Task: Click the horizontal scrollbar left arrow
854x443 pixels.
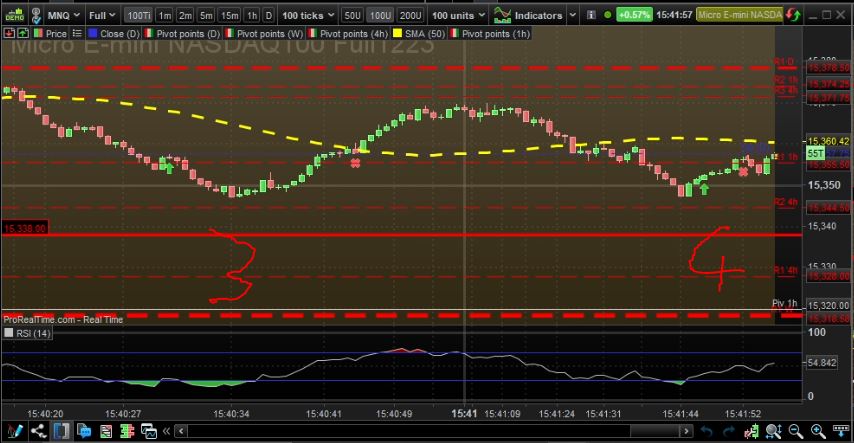Action: point(181,432)
